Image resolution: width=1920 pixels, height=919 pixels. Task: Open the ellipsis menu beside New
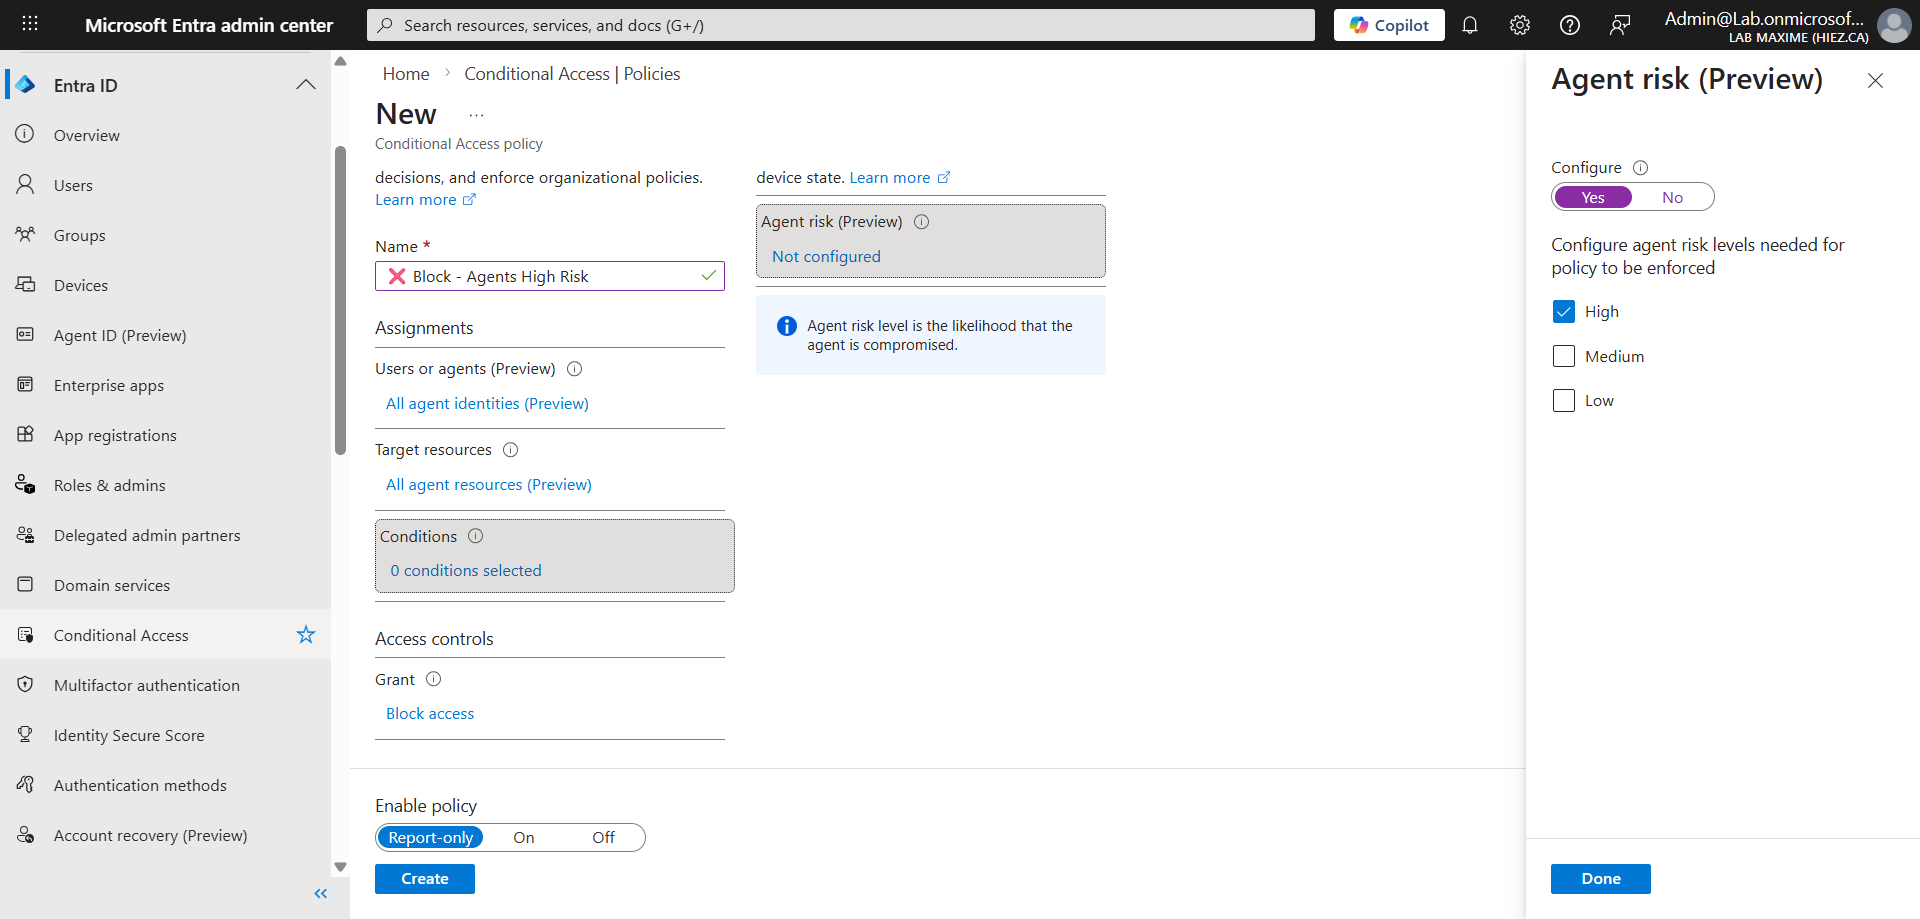[476, 115]
